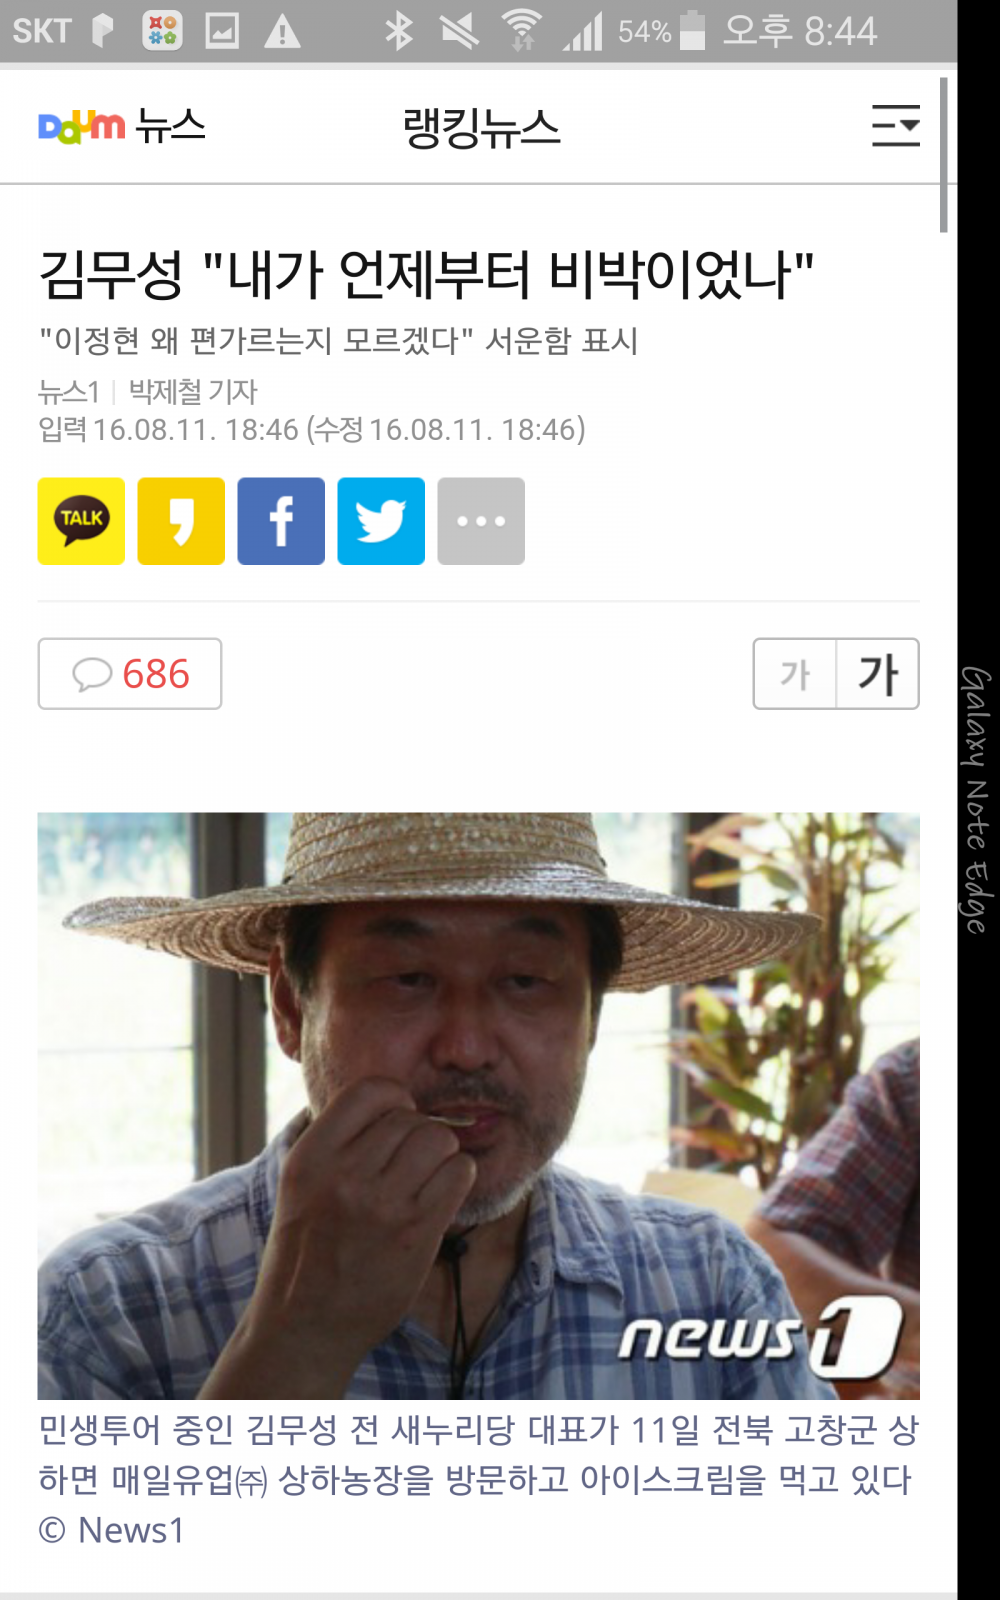Tap the Daum logo
This screenshot has height=1600, width=1000.
(81, 126)
